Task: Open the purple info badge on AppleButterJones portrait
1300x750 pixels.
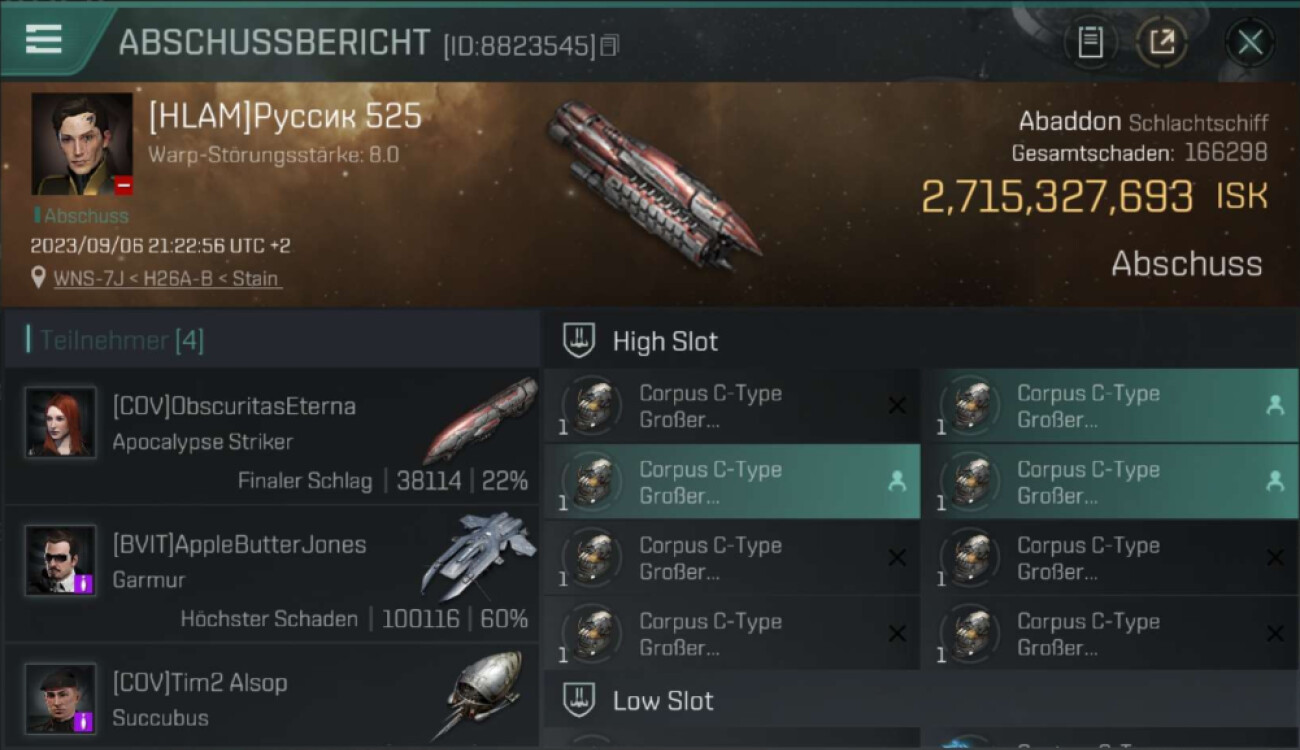Action: coord(86,583)
